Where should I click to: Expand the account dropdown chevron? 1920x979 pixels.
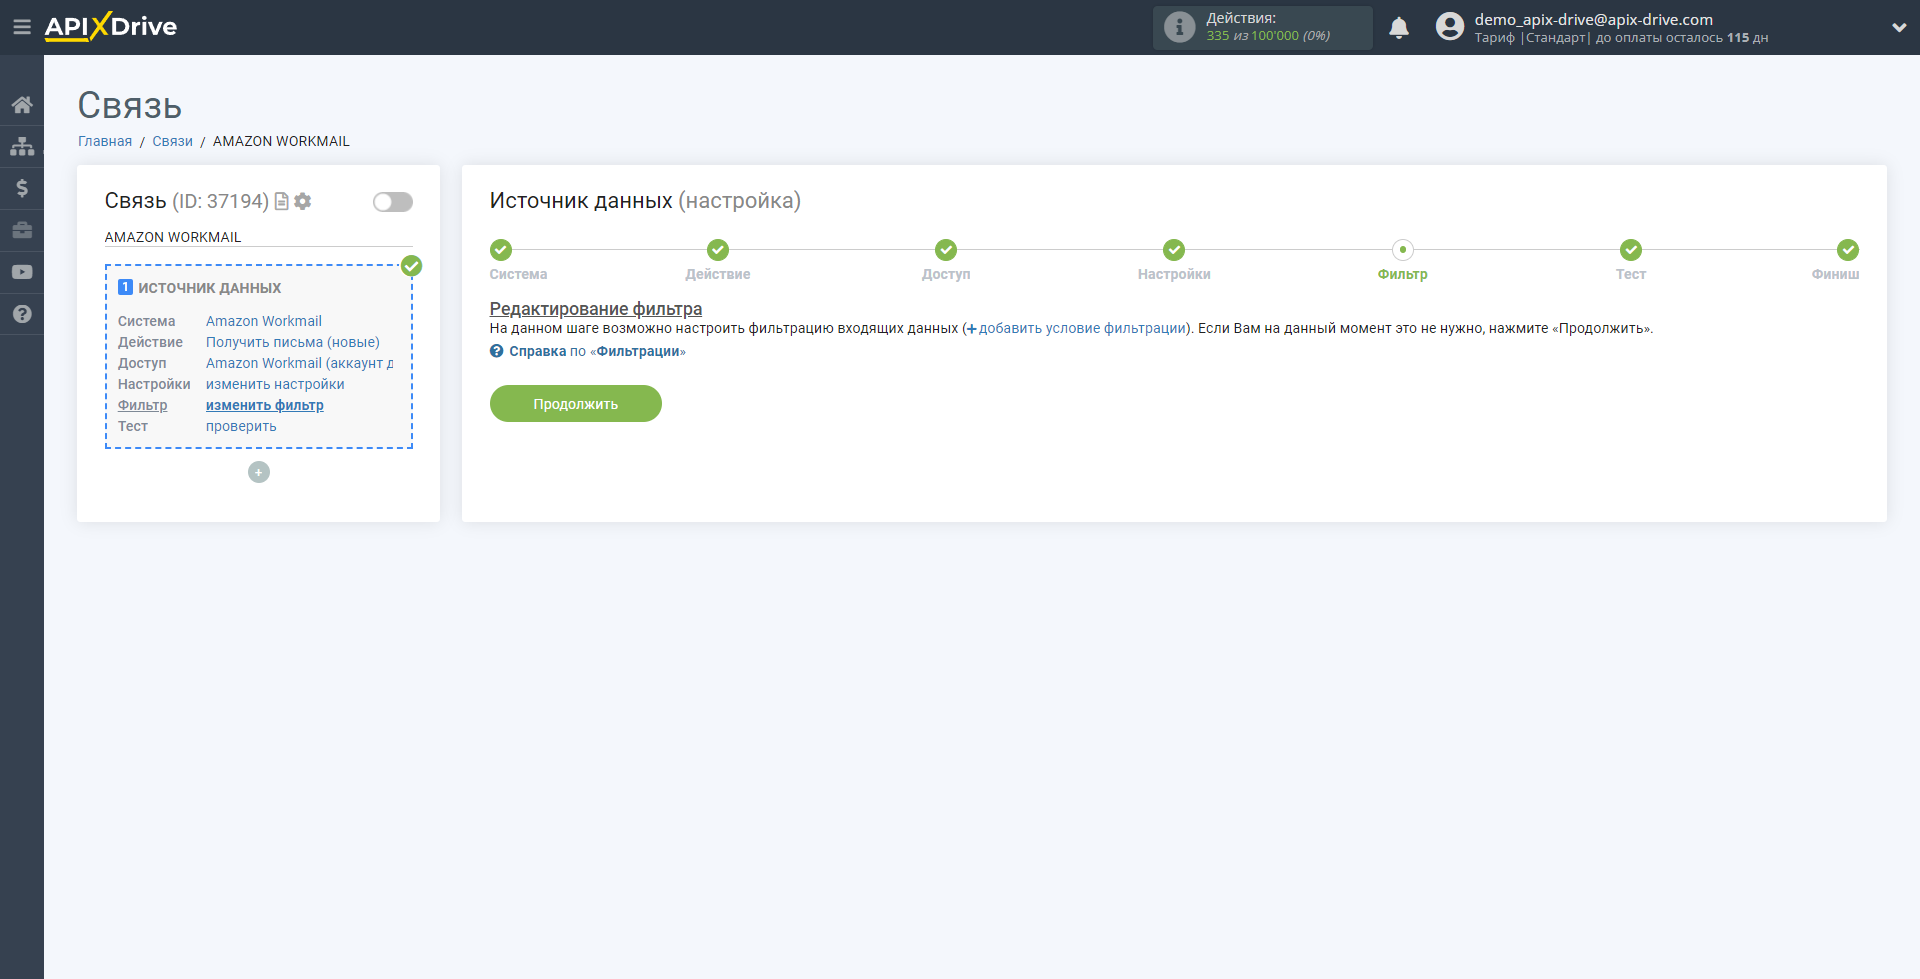tap(1899, 28)
